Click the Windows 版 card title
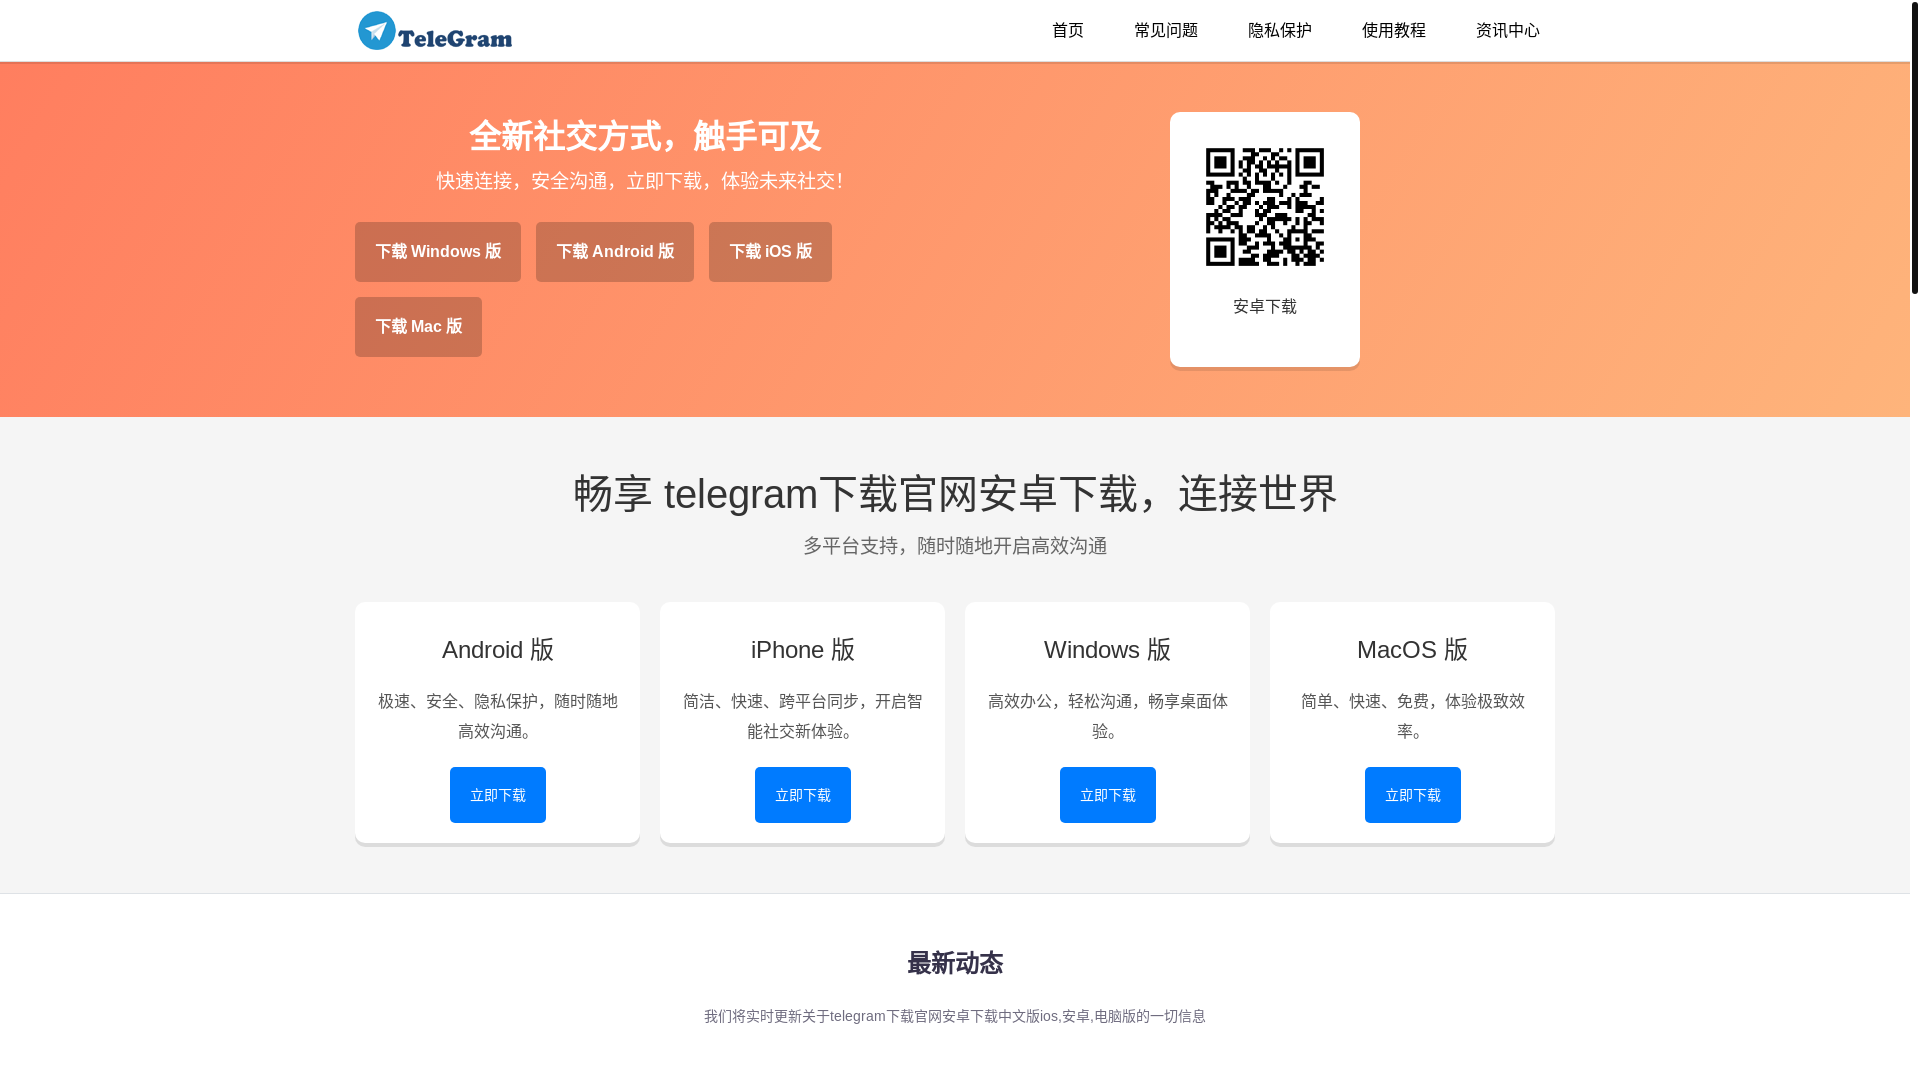 point(1108,650)
